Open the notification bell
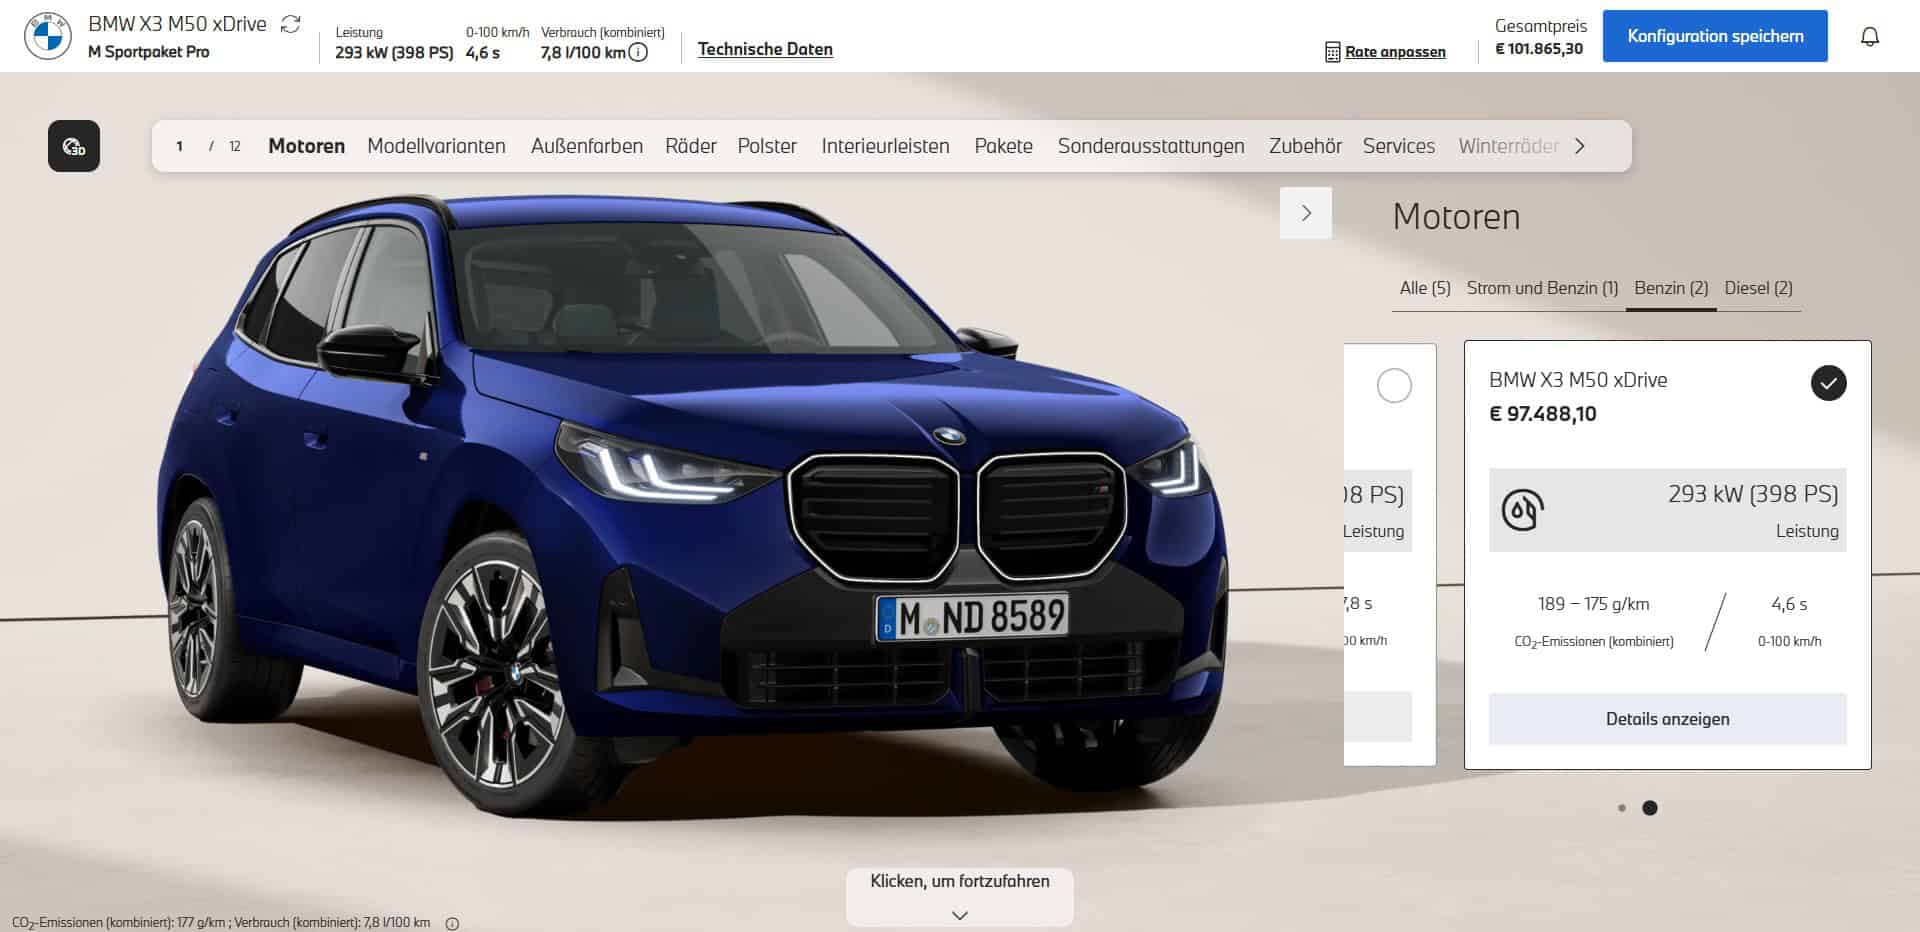The height and width of the screenshot is (932, 1920). coord(1869,37)
